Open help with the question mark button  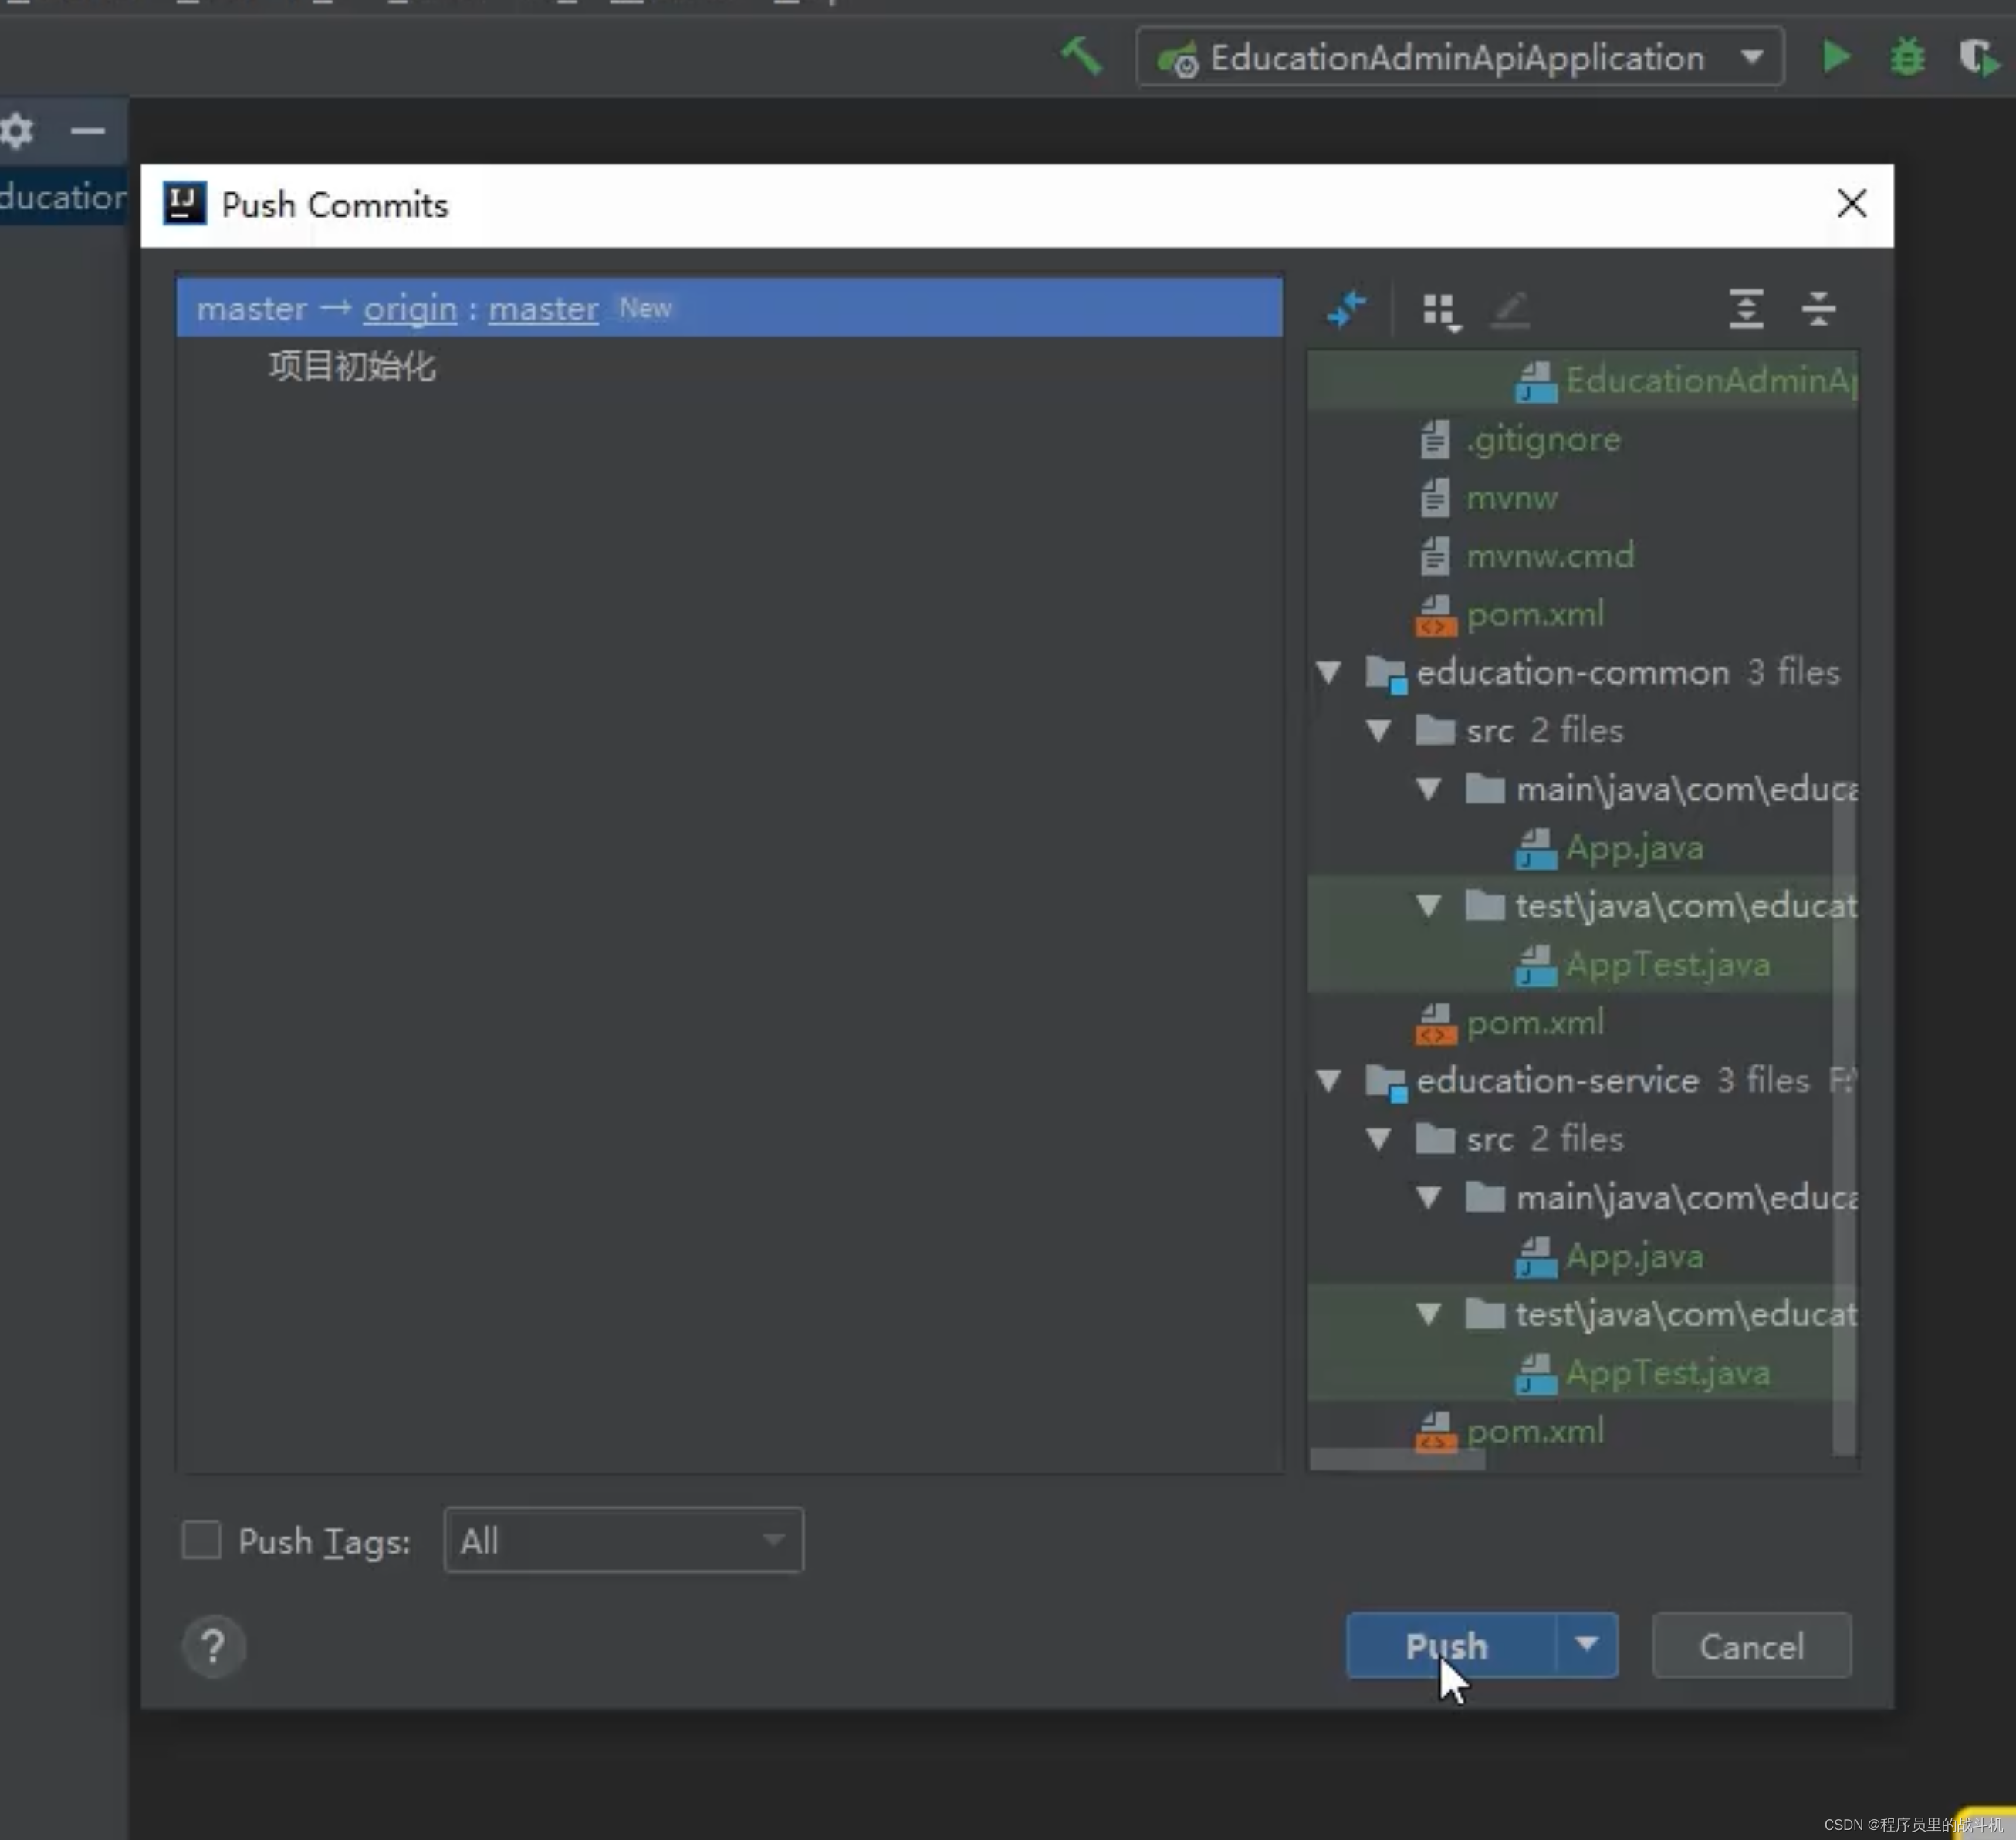tap(213, 1646)
